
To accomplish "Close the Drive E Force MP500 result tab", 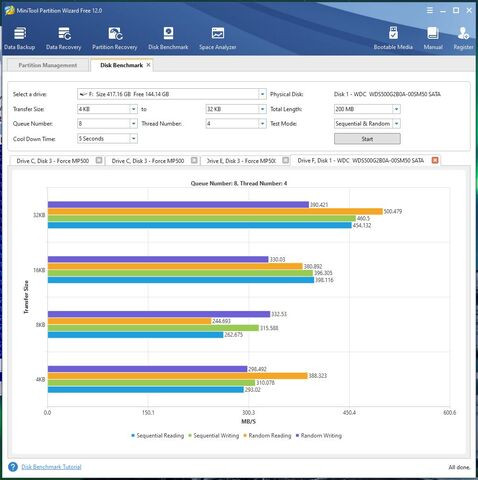I will [x=286, y=160].
